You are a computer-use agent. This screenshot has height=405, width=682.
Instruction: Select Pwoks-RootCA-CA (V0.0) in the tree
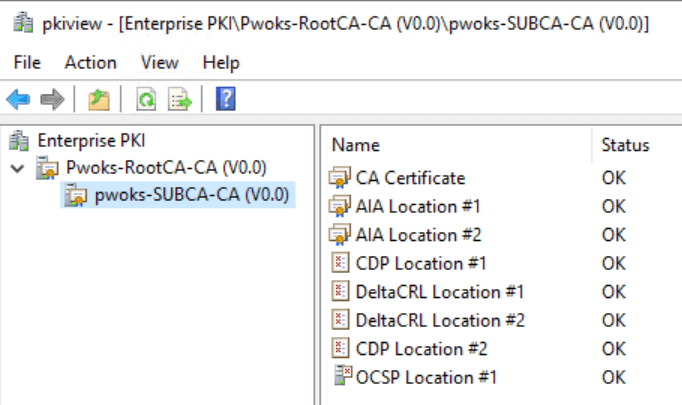coord(166,168)
